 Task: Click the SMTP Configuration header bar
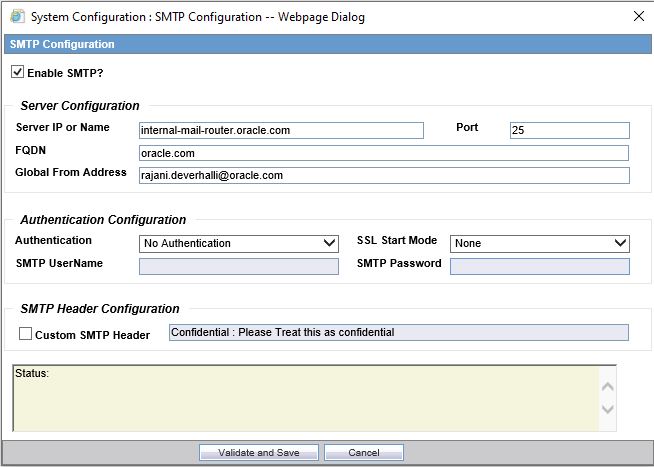(x=327, y=44)
